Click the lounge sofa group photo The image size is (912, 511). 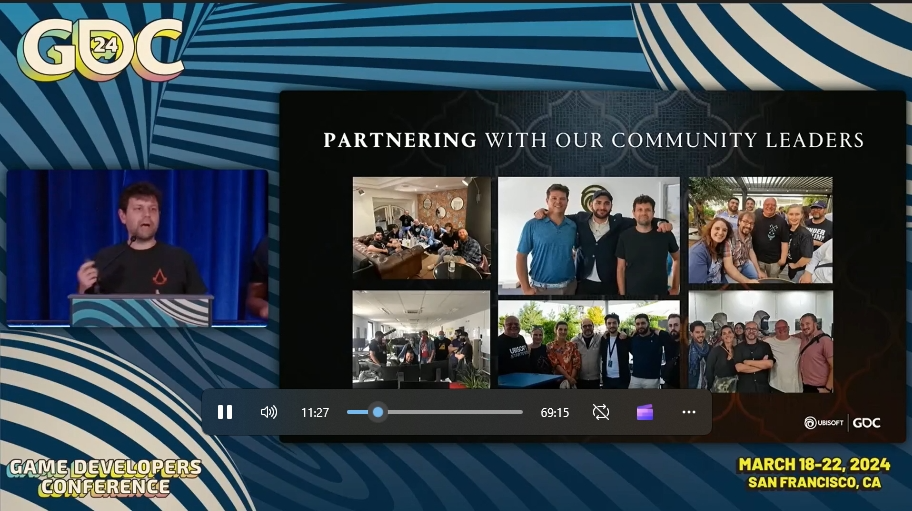coord(422,228)
